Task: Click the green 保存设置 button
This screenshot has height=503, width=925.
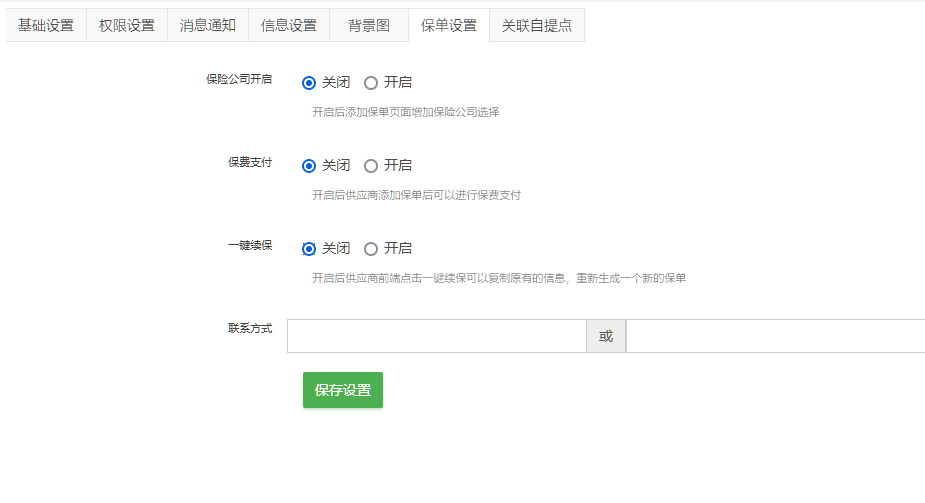Action: pyautogui.click(x=343, y=390)
